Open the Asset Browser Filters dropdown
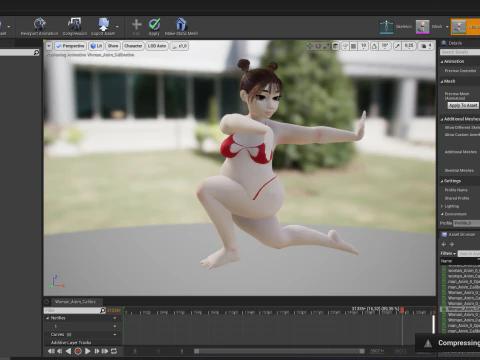 (x=448, y=254)
